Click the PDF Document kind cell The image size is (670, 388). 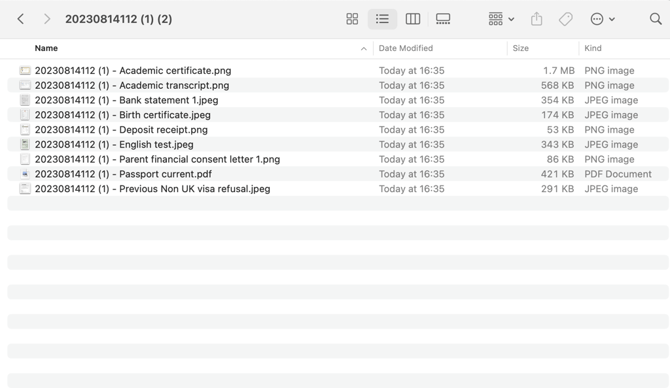(618, 174)
